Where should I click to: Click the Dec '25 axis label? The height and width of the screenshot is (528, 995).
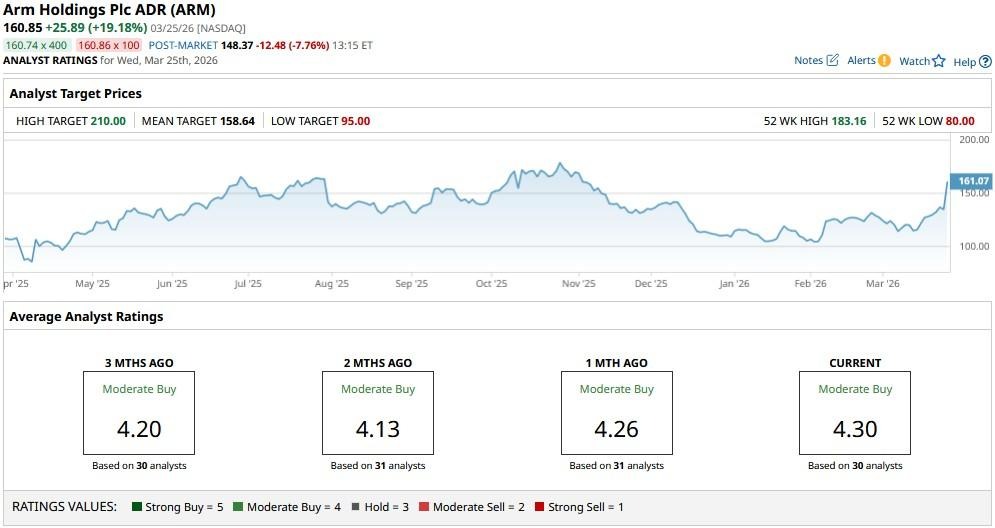pos(651,283)
